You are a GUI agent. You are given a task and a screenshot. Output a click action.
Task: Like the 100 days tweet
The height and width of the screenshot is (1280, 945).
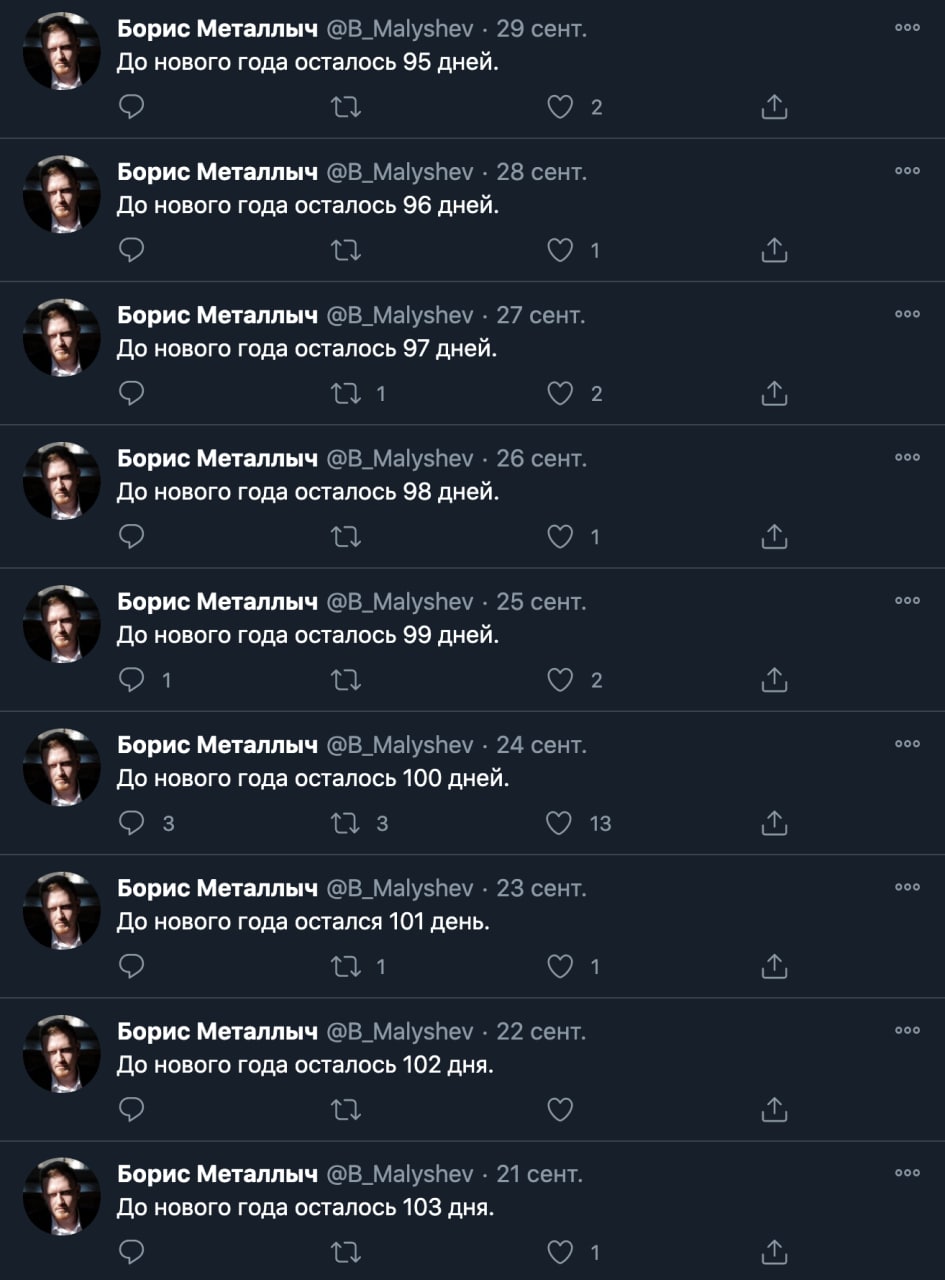tap(560, 823)
